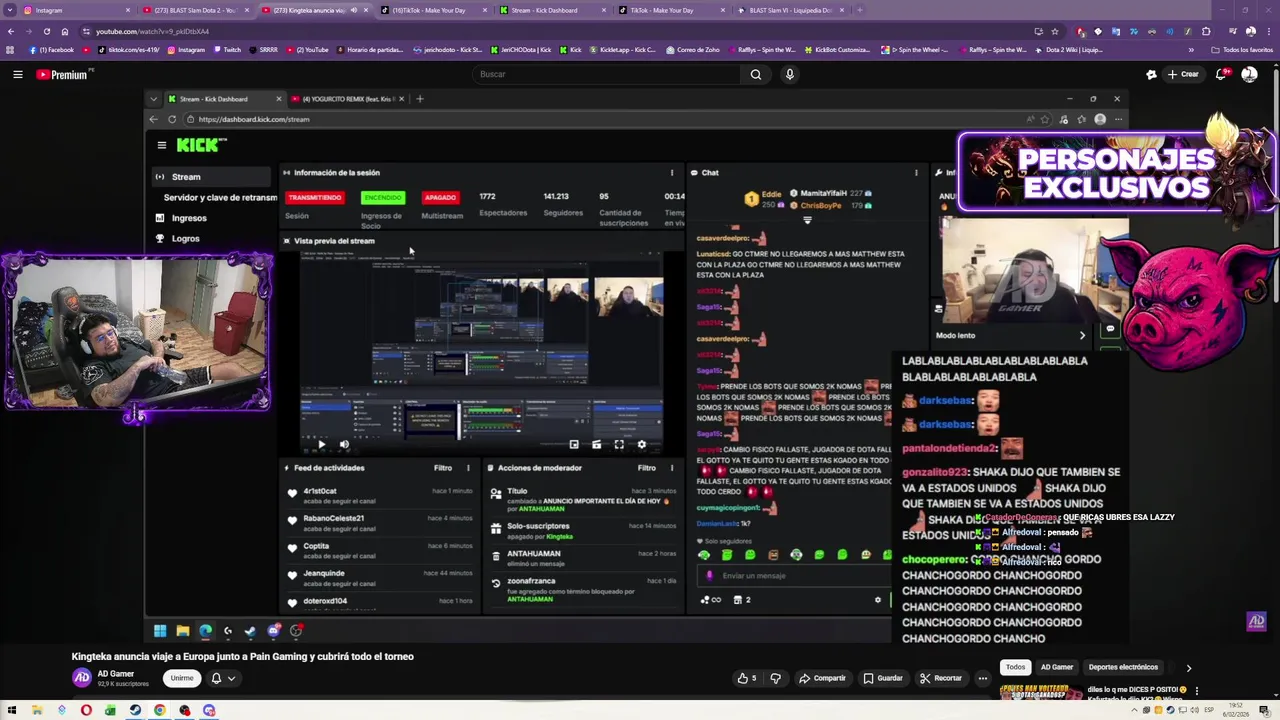The width and height of the screenshot is (1280, 720).
Task: Open the Twitch bookmark
Action: 226,49
